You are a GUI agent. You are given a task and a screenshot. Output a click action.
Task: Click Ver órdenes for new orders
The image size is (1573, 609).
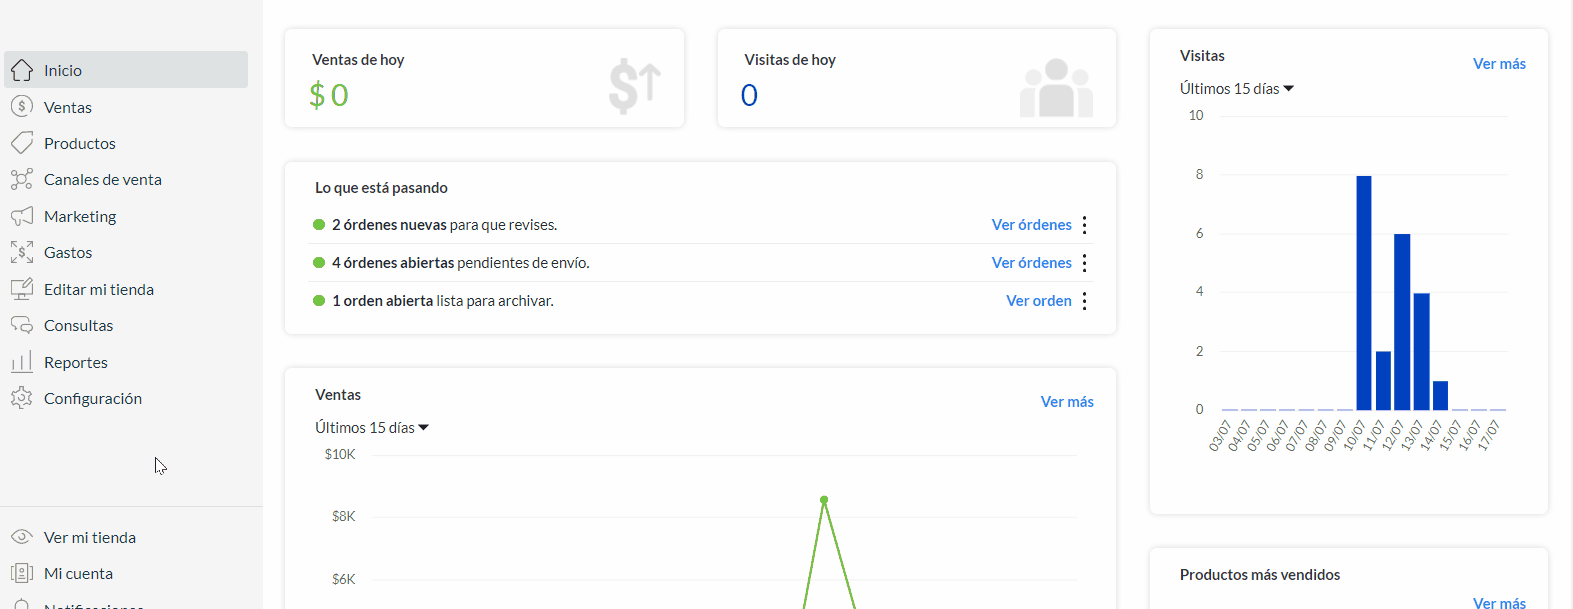tap(1031, 225)
